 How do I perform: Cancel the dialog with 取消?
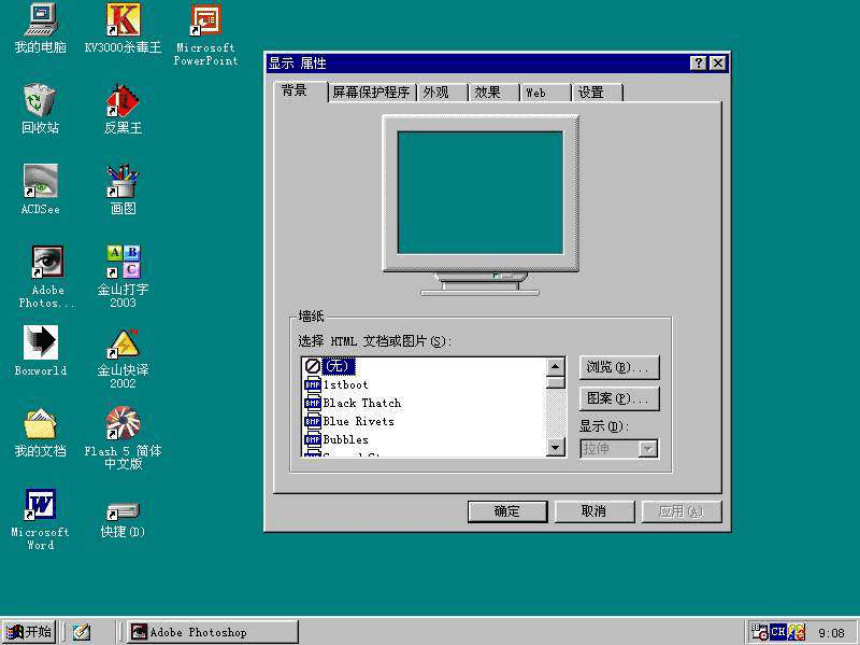point(595,512)
